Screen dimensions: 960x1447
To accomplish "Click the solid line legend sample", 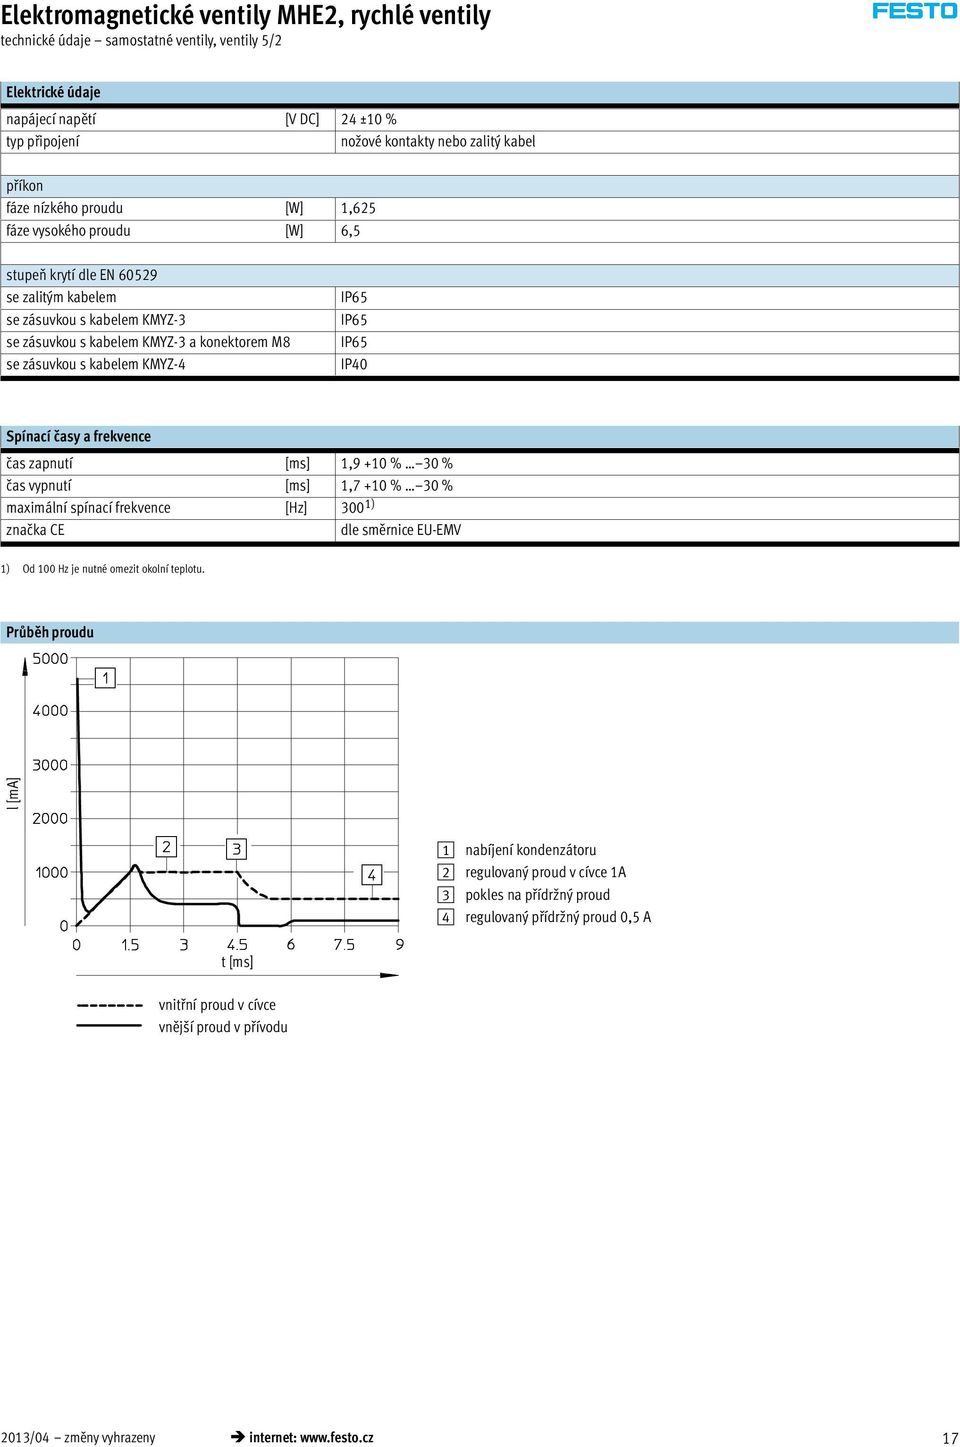I will tap(110, 1026).
